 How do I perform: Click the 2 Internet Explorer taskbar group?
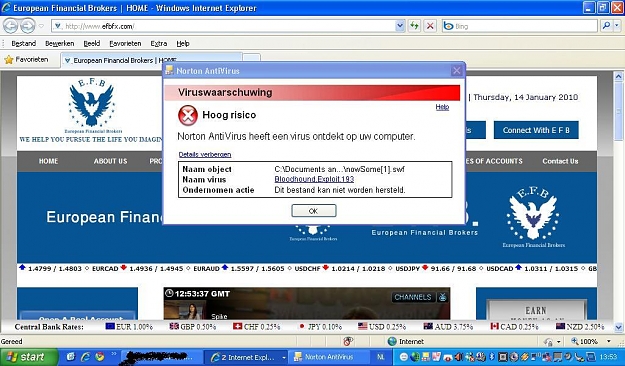click(246, 357)
